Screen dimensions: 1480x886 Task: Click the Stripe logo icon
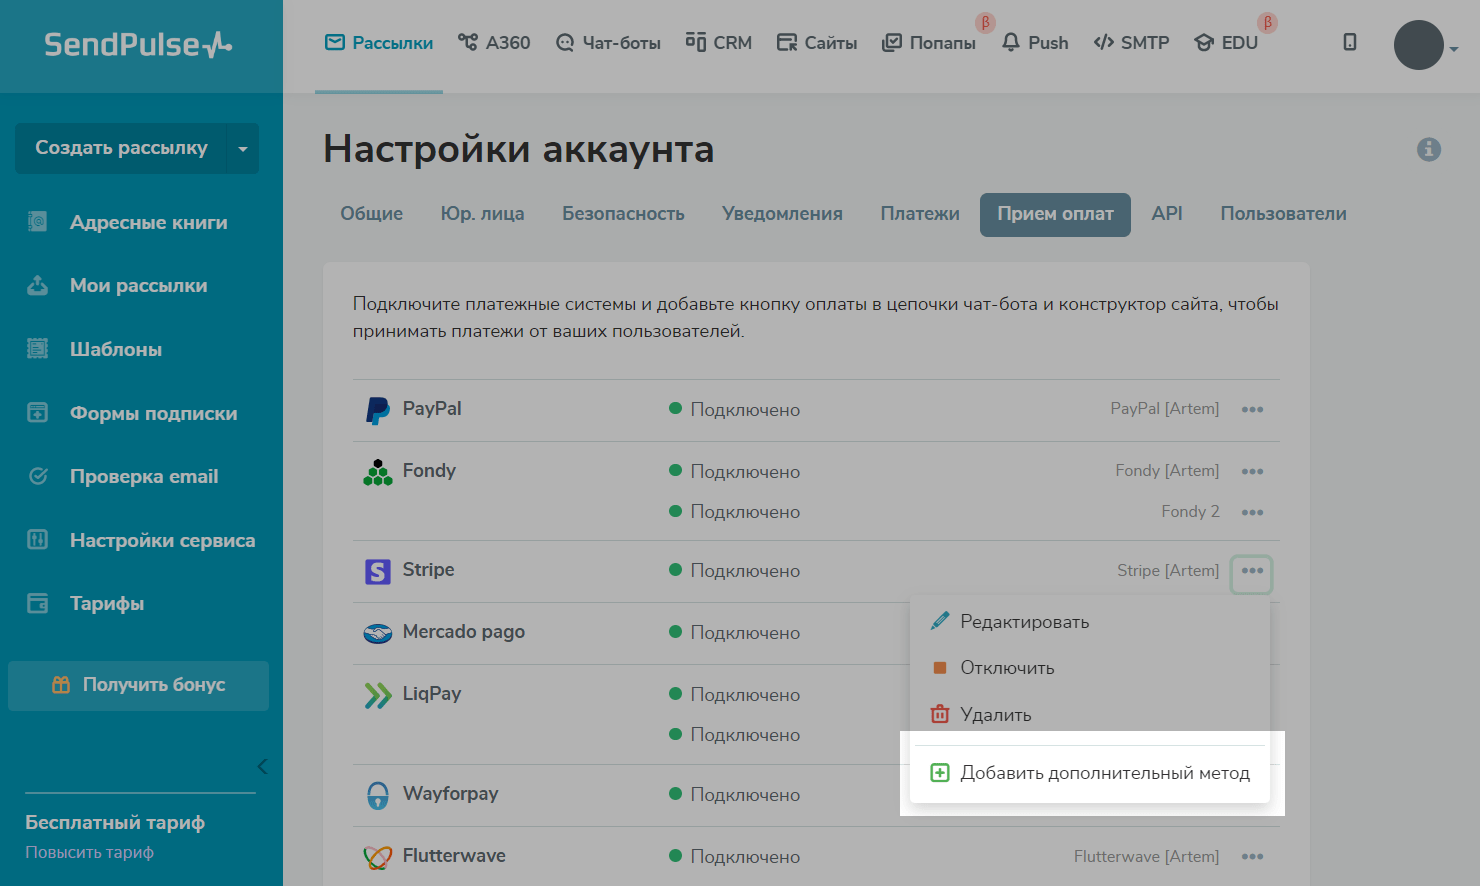tap(377, 571)
